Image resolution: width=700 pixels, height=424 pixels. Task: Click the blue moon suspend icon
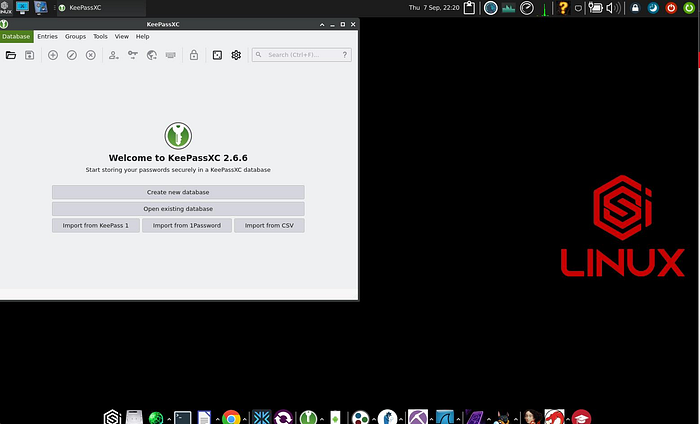click(x=653, y=8)
